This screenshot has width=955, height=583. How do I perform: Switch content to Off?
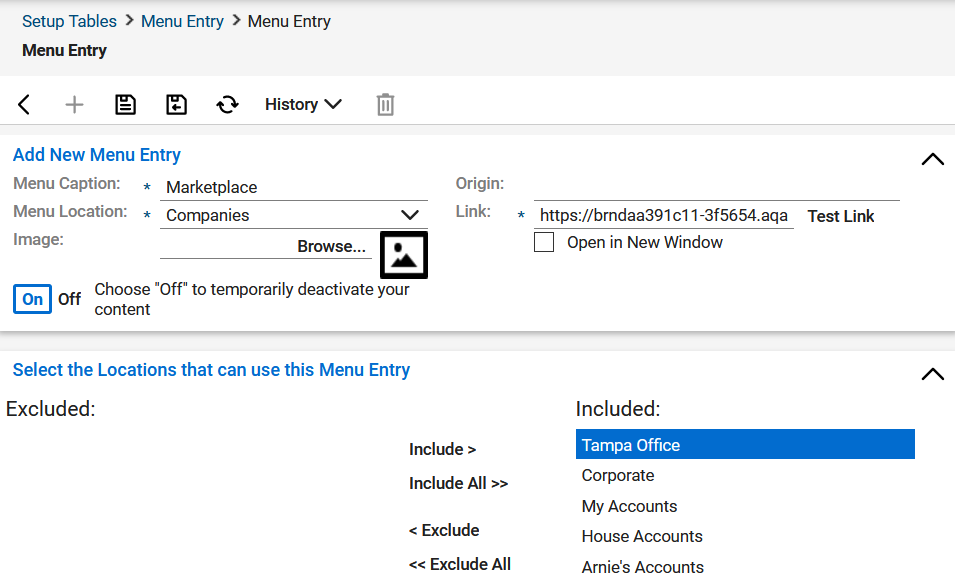pos(69,299)
